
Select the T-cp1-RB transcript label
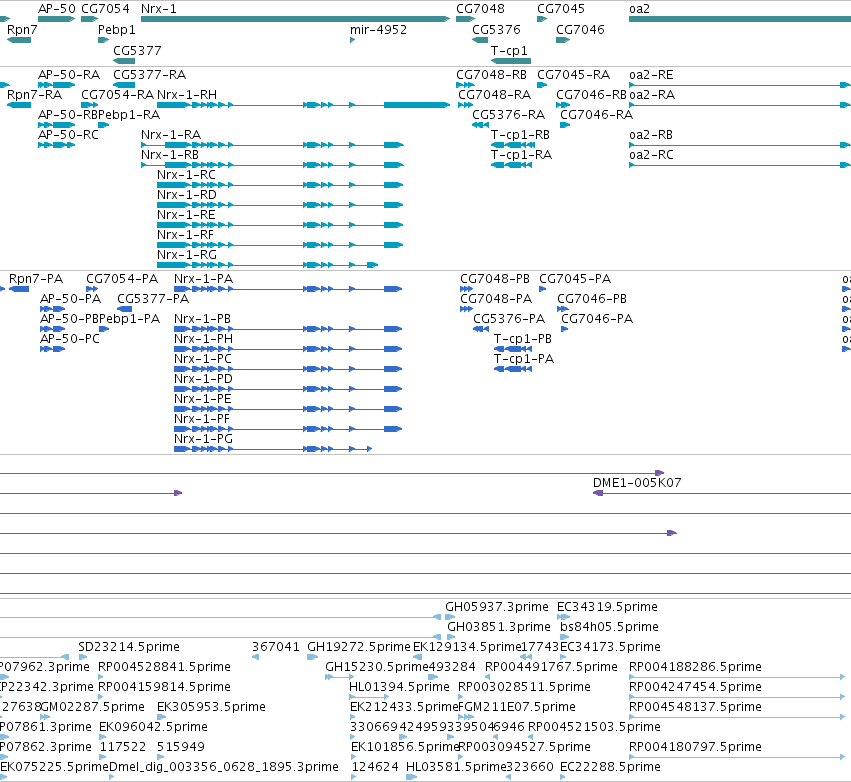(520, 135)
